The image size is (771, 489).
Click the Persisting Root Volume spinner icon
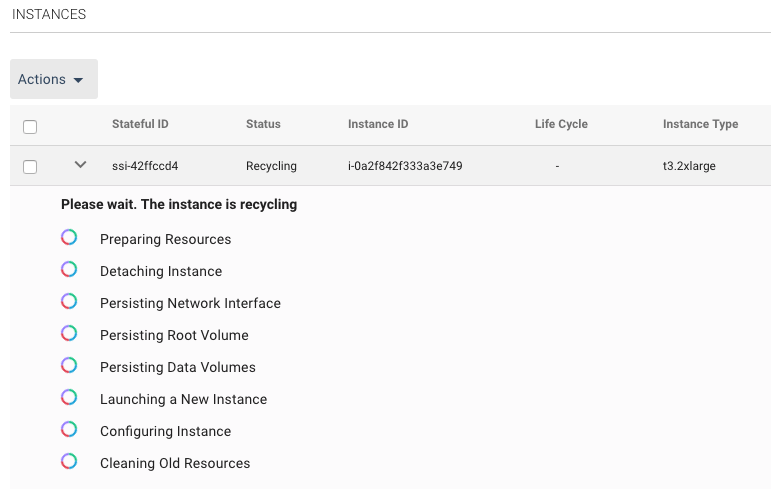[69, 334]
